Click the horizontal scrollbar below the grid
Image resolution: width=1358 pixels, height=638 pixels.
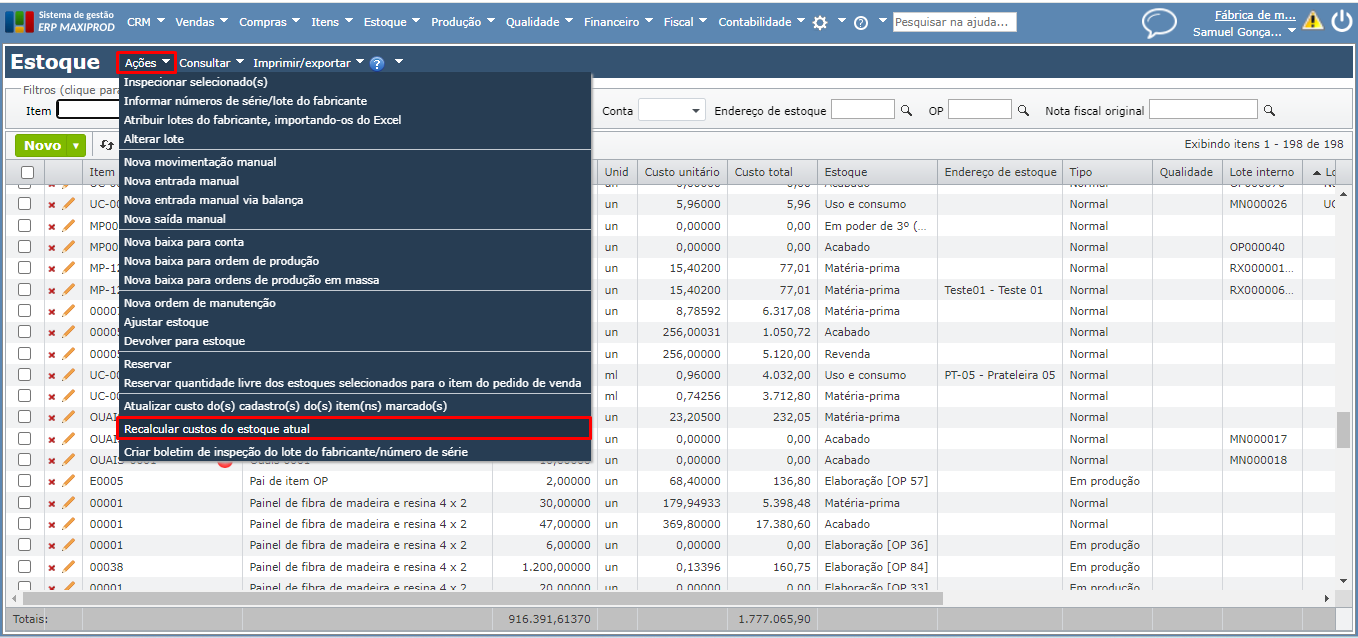pyautogui.click(x=480, y=598)
